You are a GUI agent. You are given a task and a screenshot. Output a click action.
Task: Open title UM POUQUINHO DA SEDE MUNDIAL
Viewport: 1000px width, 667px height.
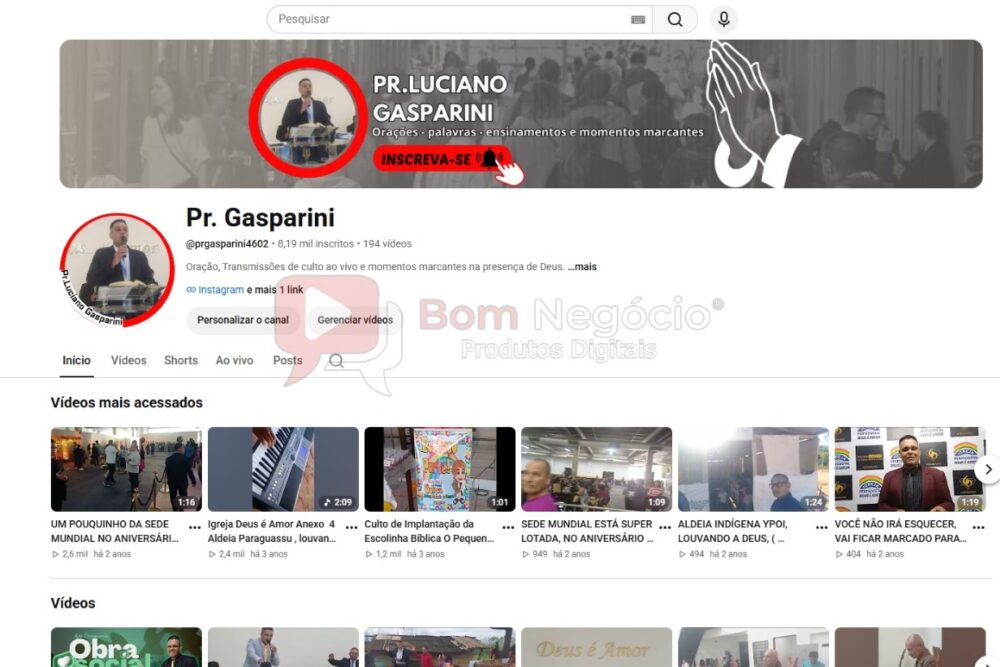point(115,531)
